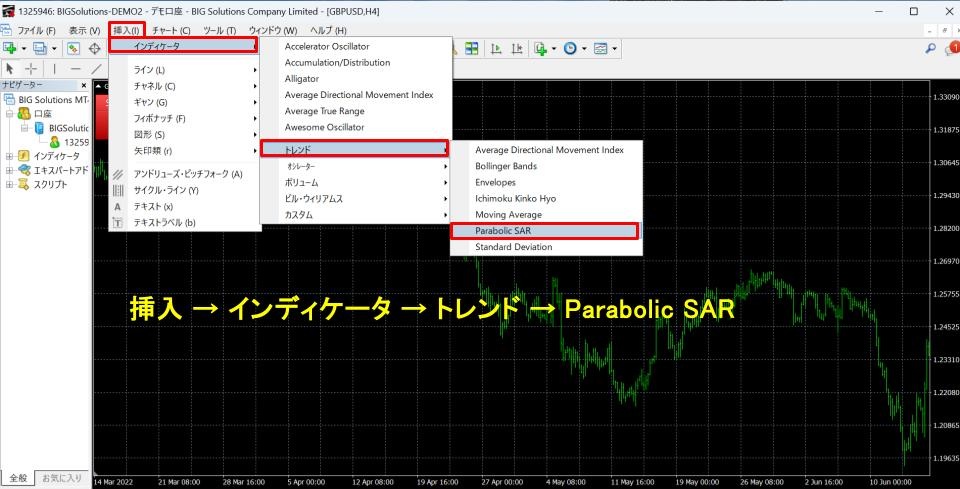960x489 pixels.
Task: Open the Templates dropdown arrow
Action: point(614,48)
